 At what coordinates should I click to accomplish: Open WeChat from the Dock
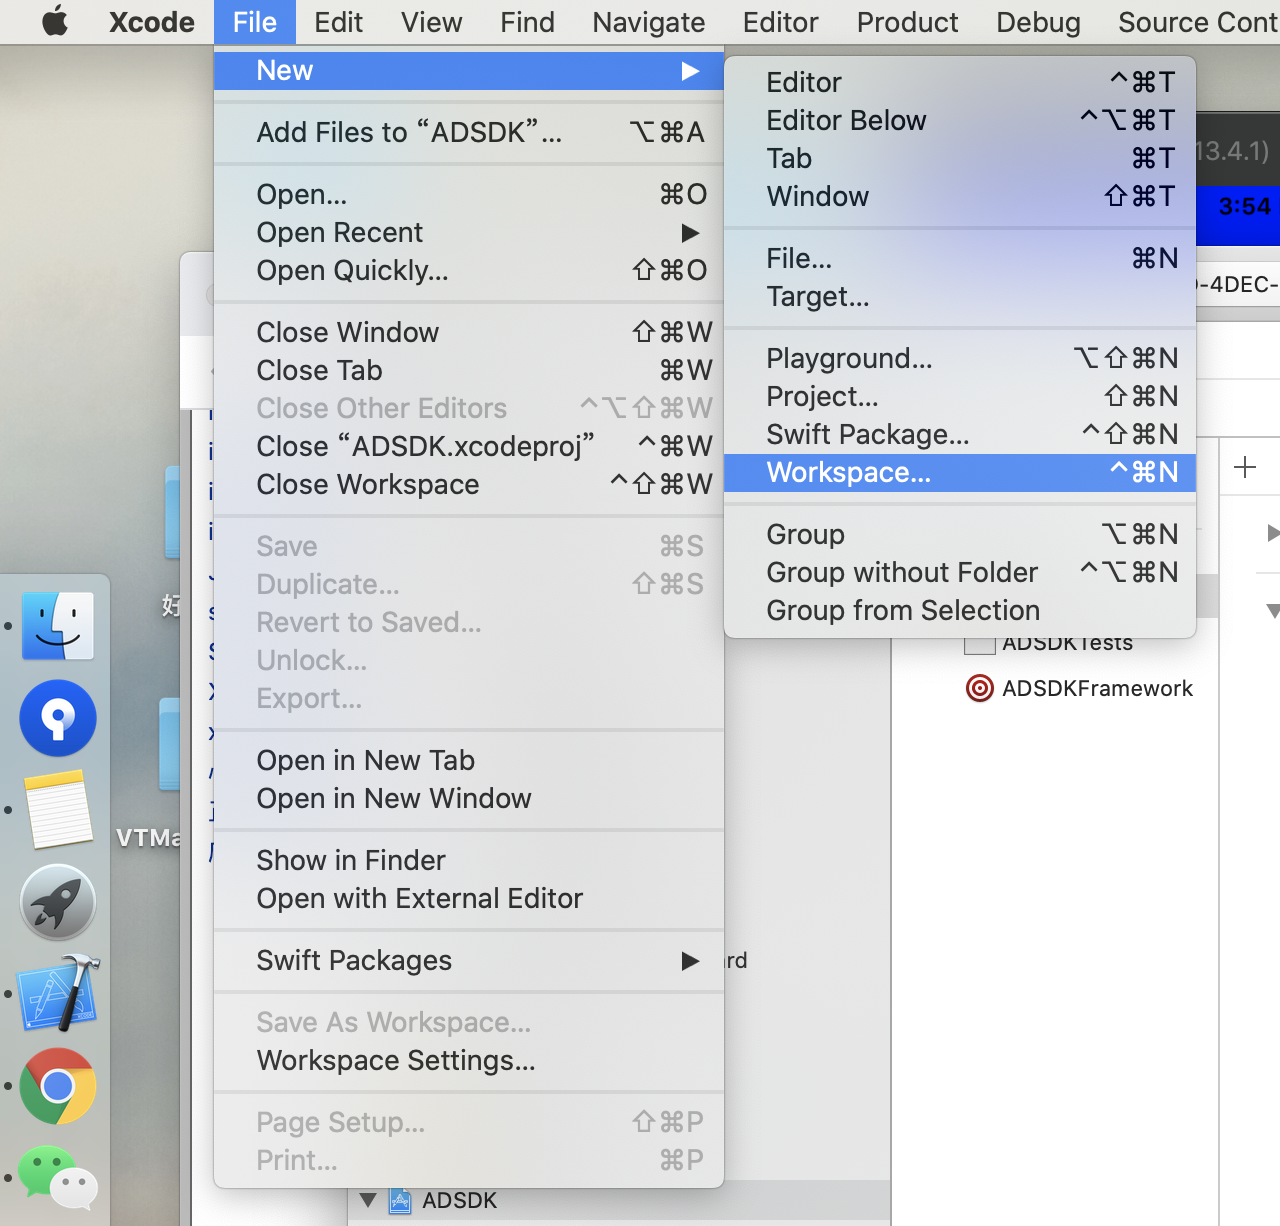click(58, 1176)
